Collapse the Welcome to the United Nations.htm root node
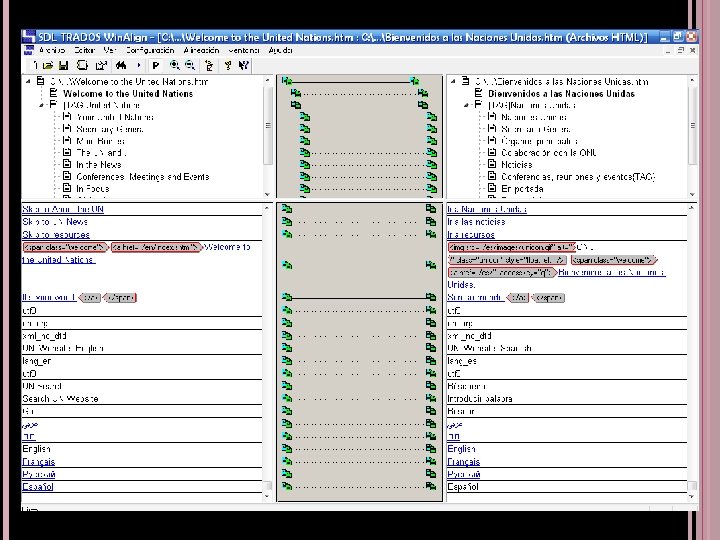This screenshot has height=540, width=720. [28, 81]
